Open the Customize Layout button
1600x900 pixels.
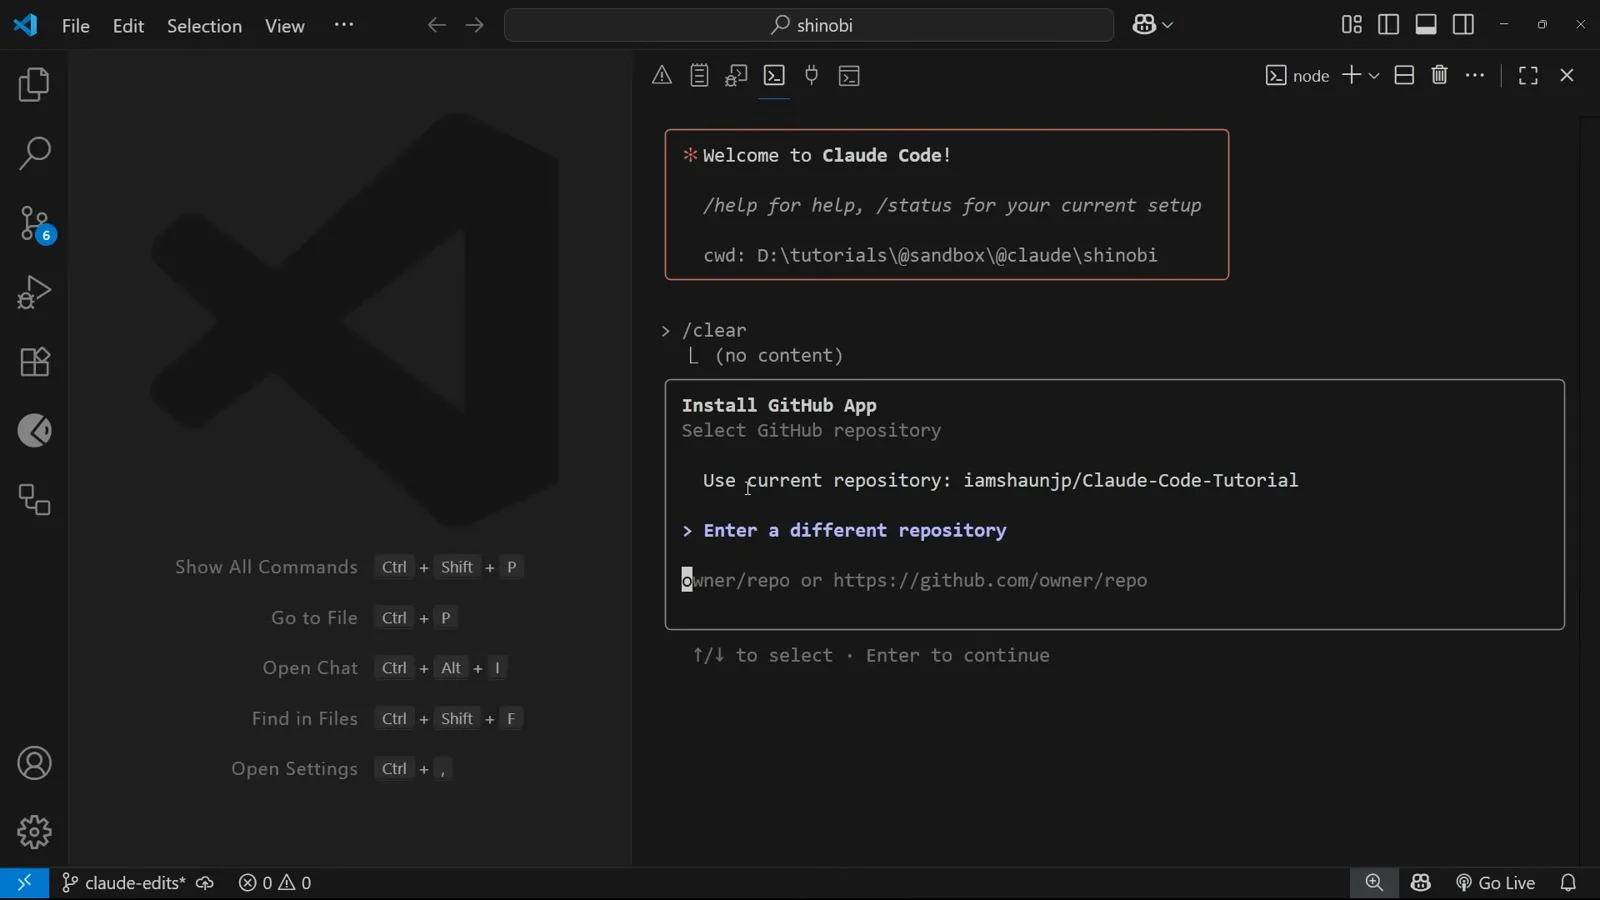pos(1351,25)
